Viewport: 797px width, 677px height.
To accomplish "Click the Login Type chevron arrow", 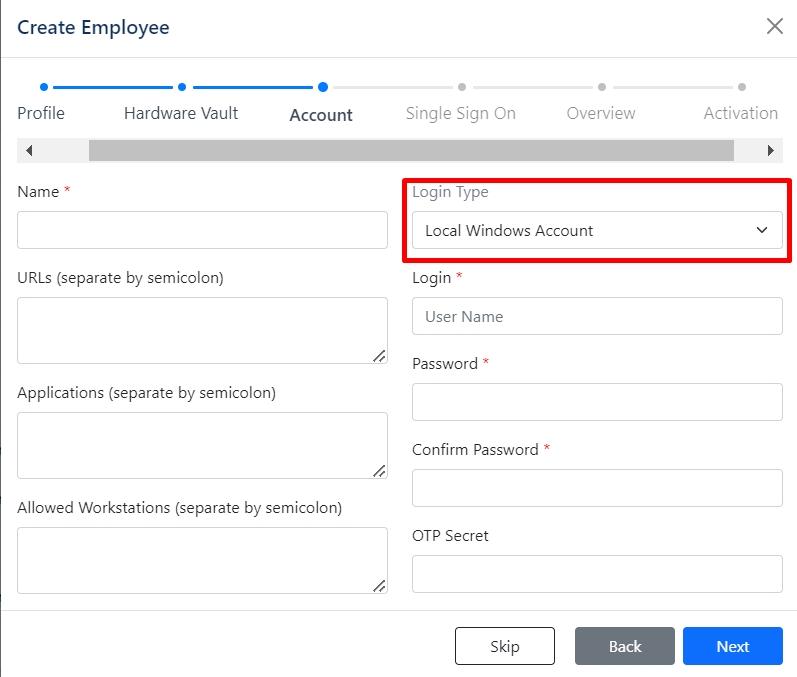I will click(761, 230).
